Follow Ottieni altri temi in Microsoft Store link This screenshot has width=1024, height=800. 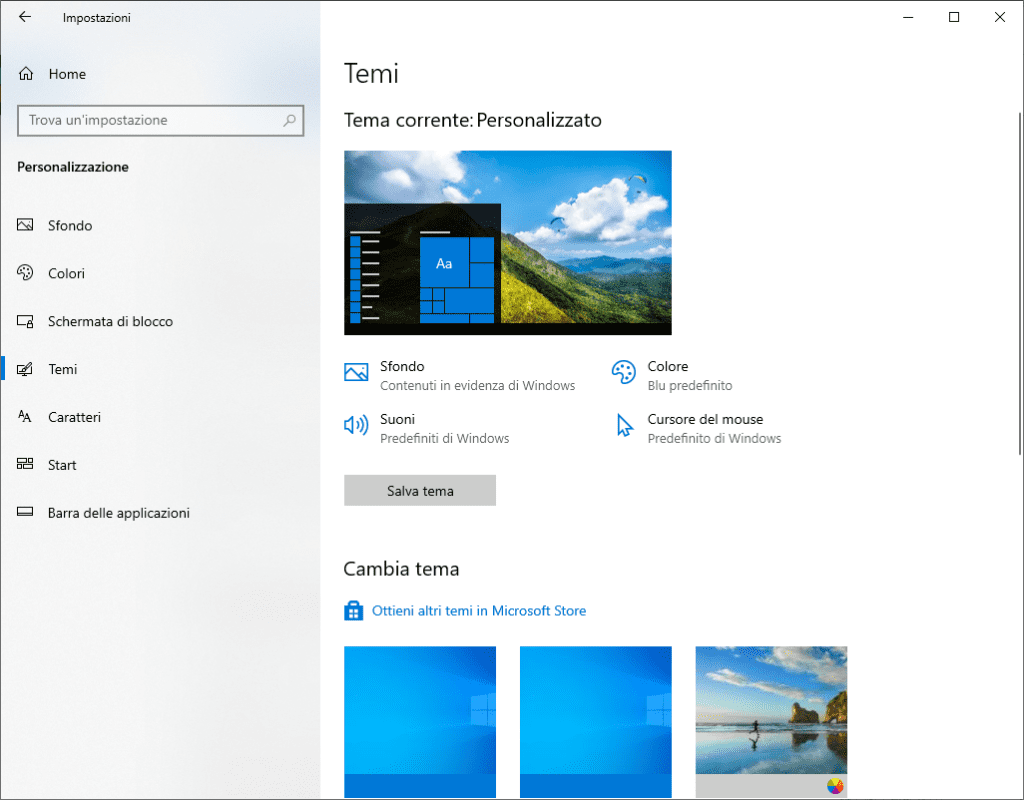click(479, 611)
